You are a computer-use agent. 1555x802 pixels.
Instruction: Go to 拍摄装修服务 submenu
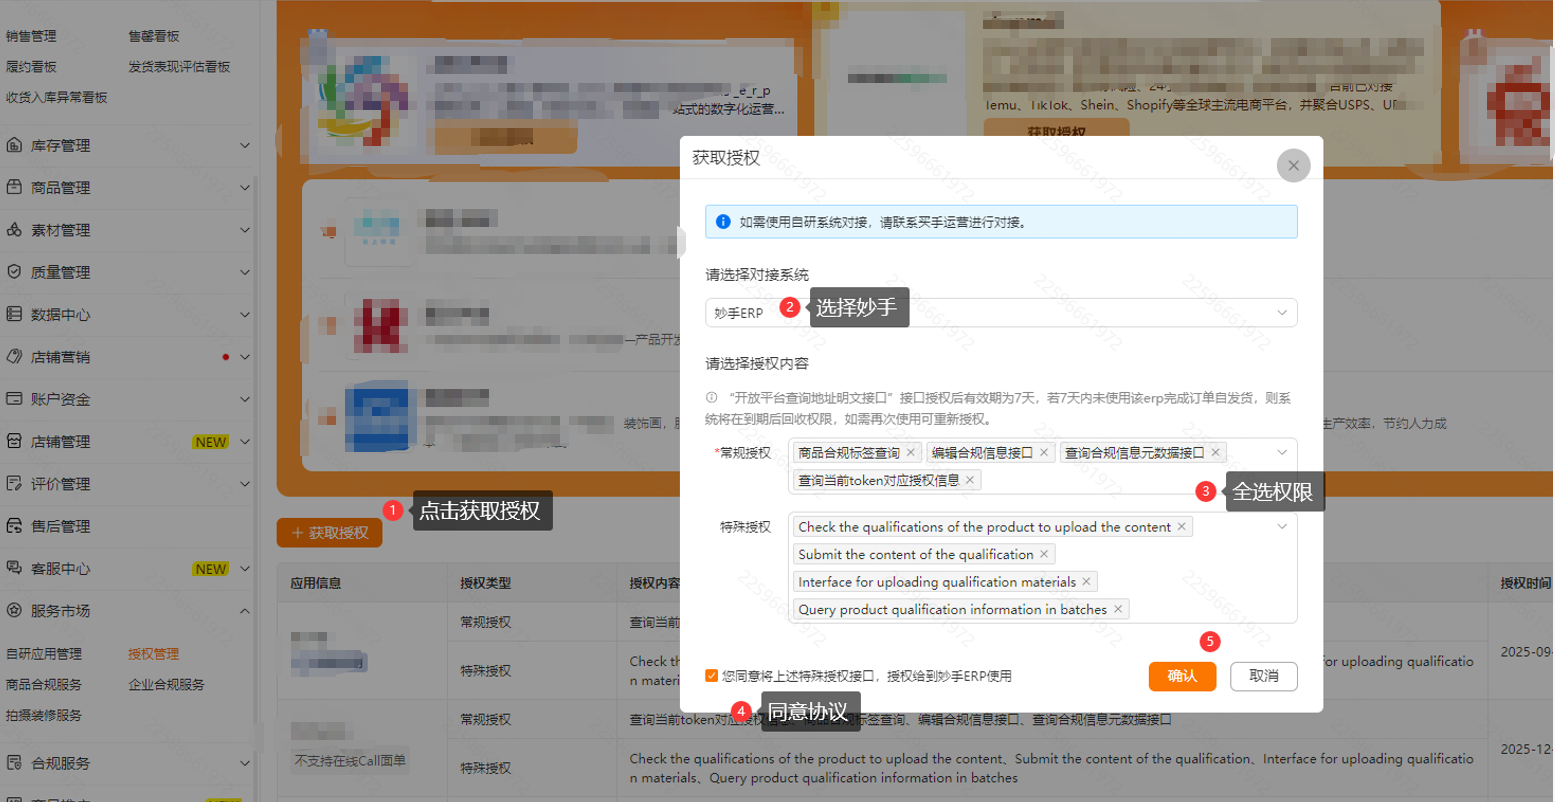pyautogui.click(x=44, y=716)
